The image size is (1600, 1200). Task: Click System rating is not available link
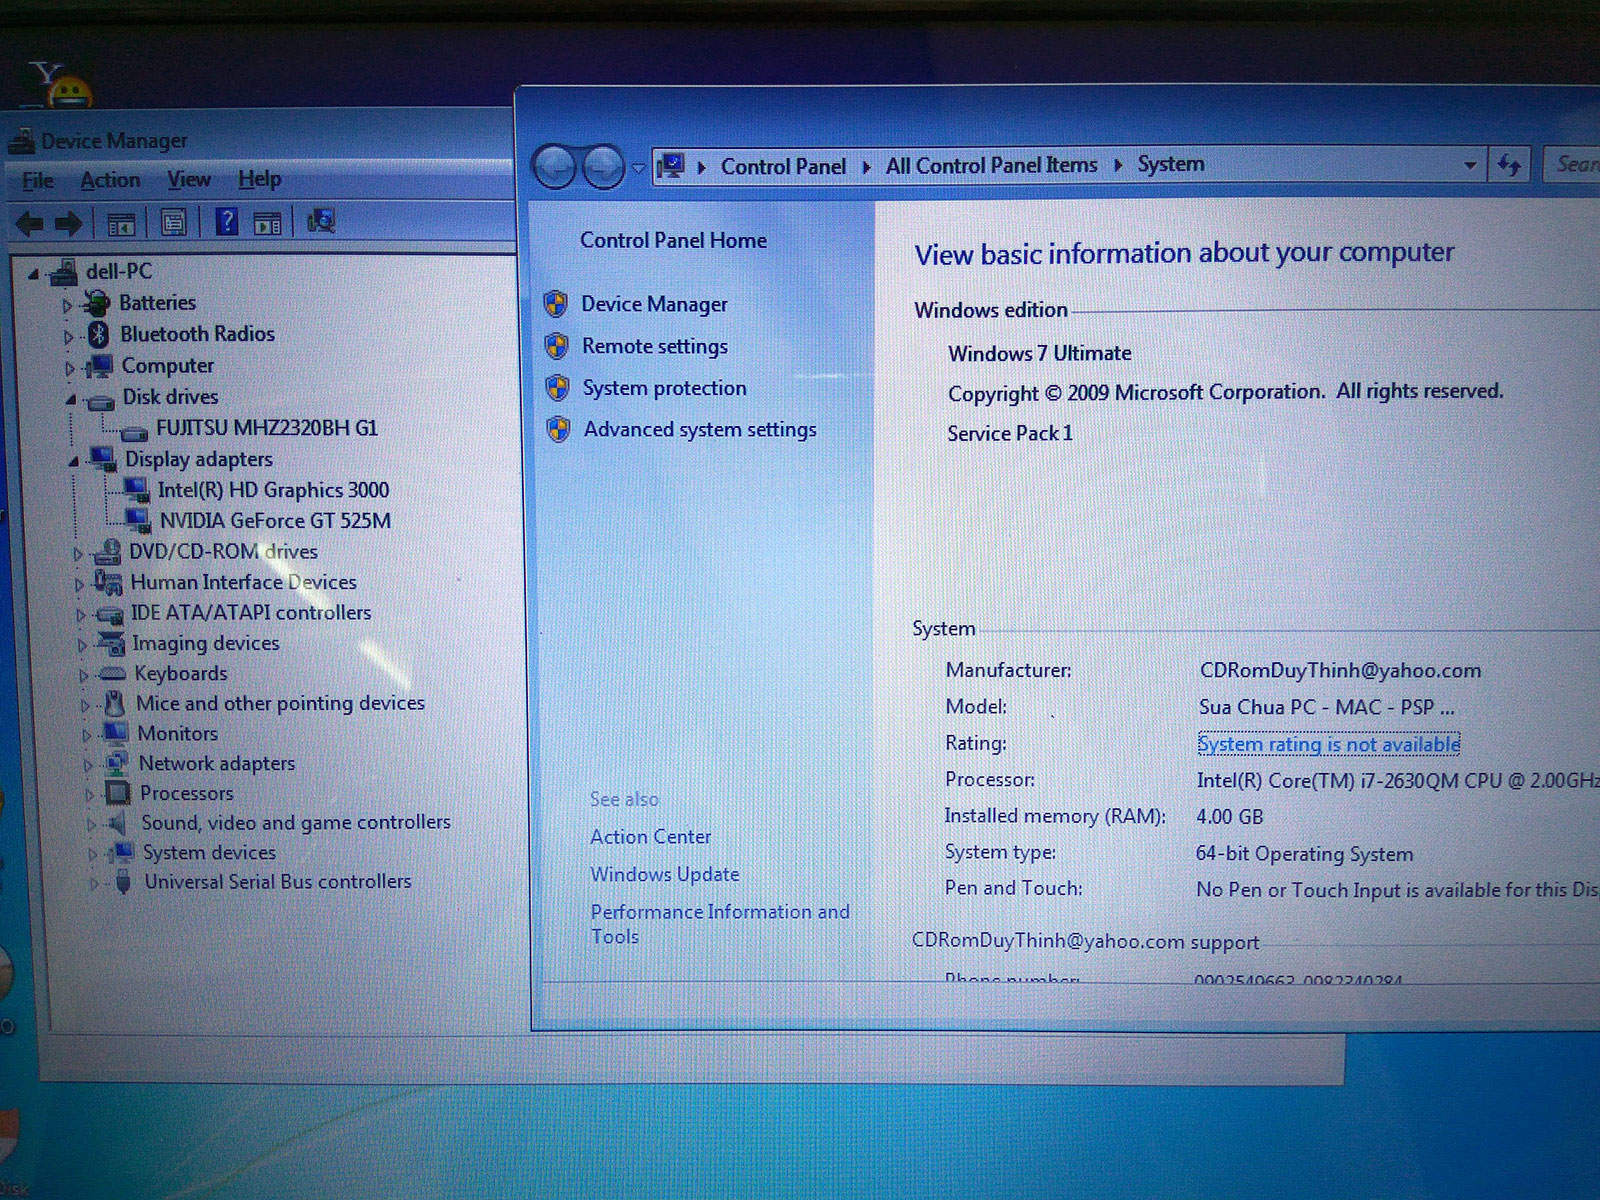(1328, 744)
